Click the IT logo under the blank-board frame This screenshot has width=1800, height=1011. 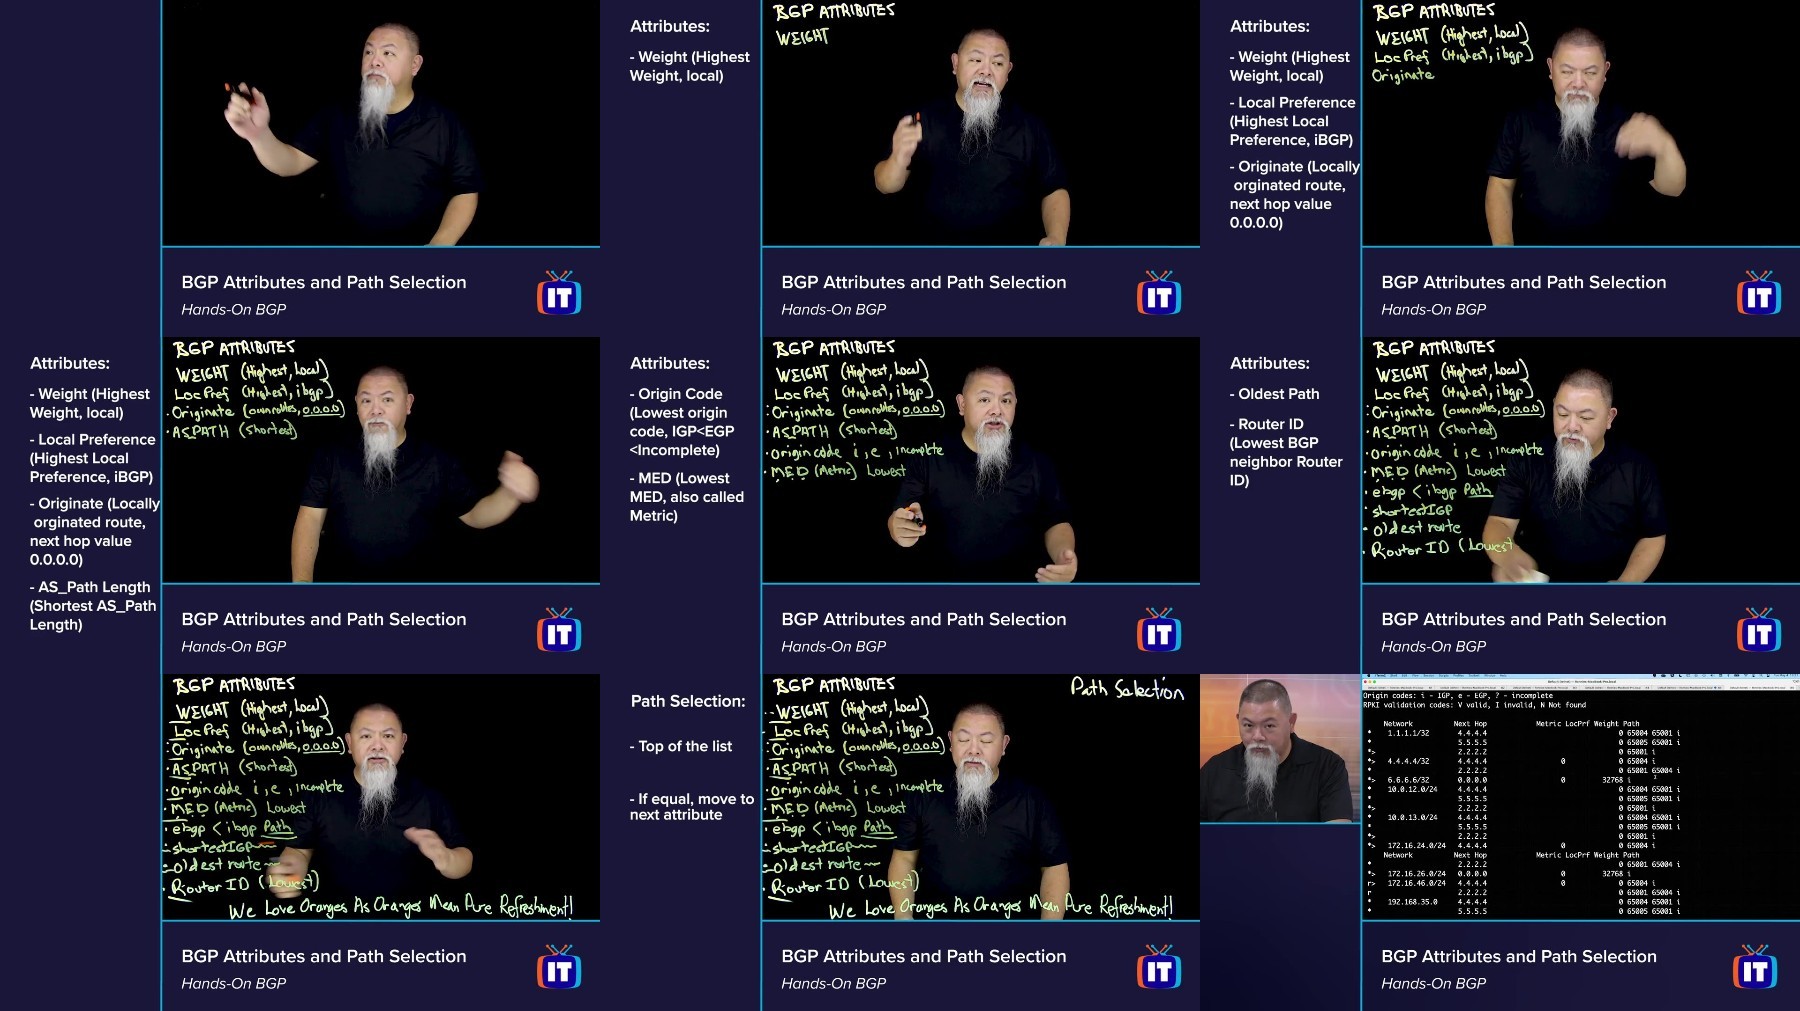point(559,293)
